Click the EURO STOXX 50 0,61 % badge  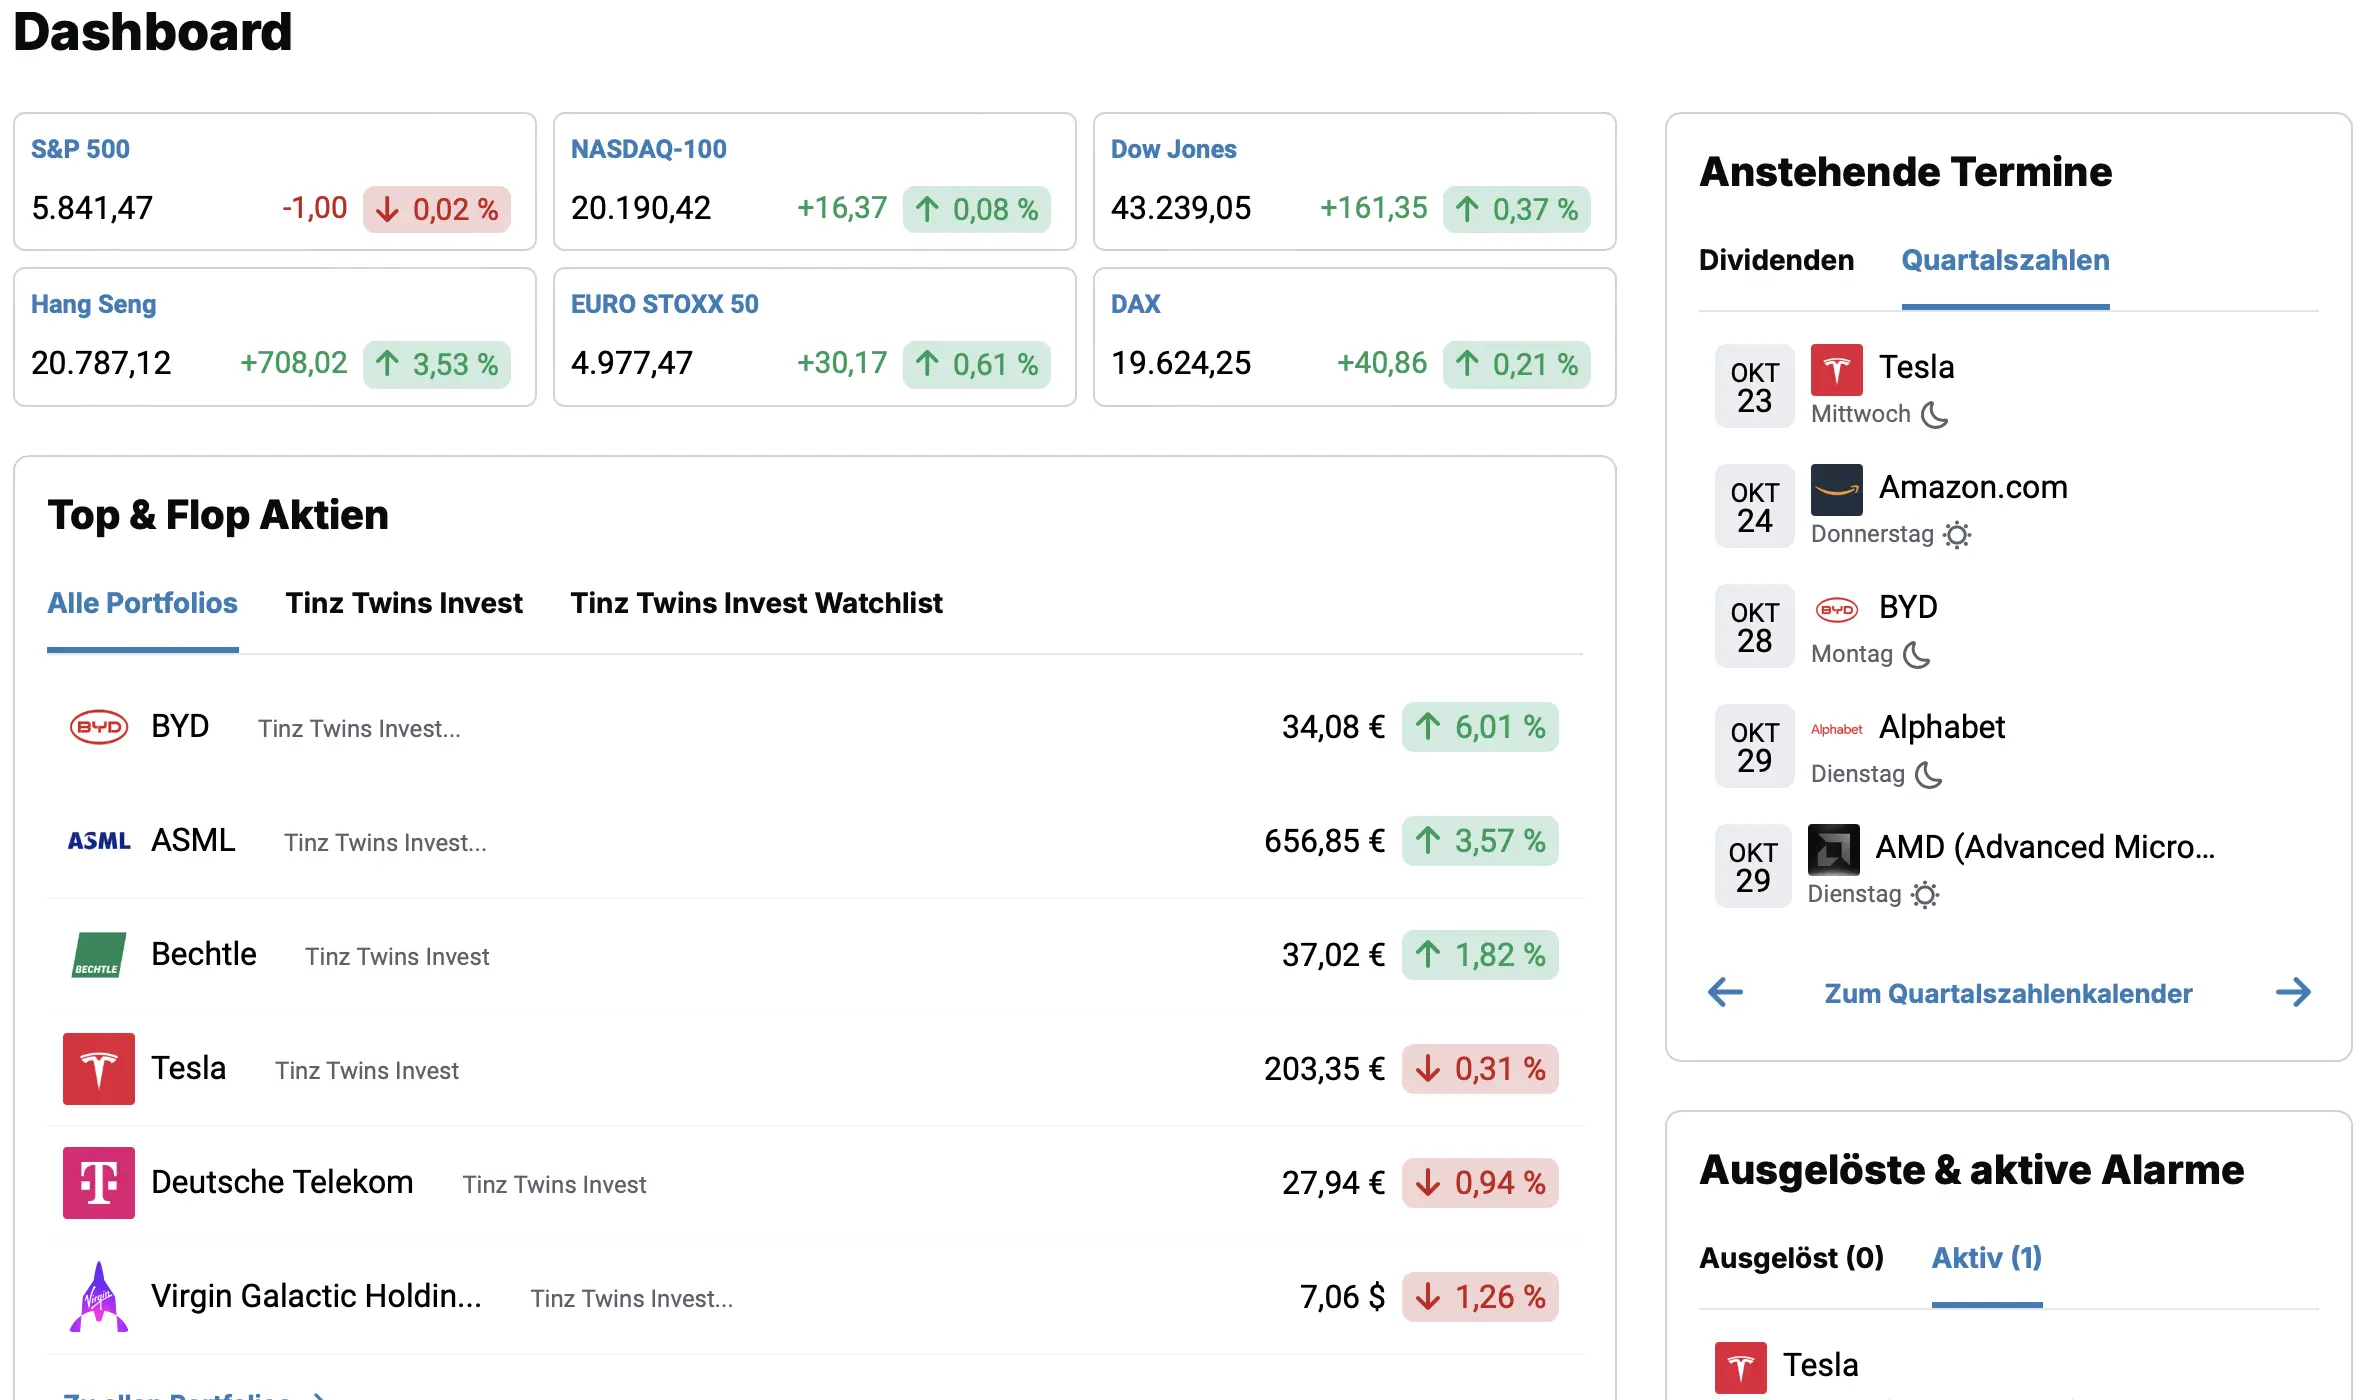coord(977,364)
